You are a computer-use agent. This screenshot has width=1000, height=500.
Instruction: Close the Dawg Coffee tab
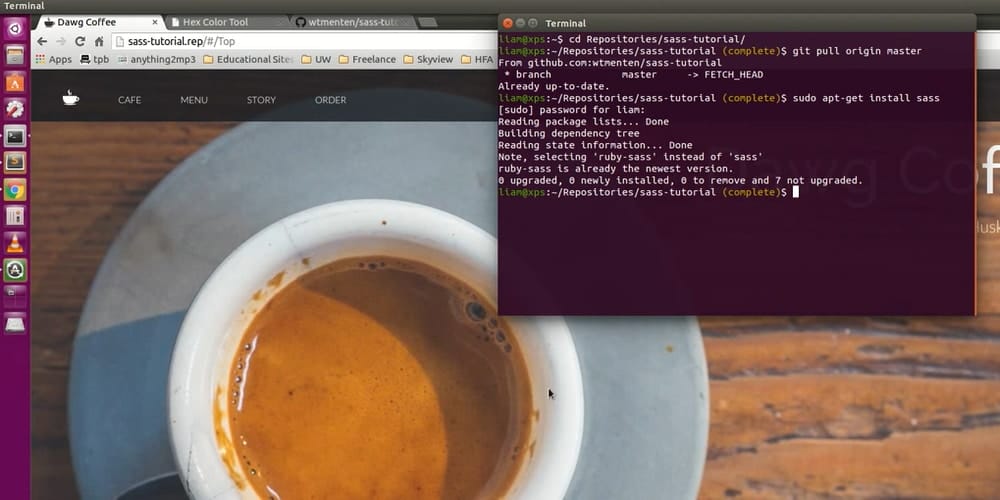tap(154, 22)
